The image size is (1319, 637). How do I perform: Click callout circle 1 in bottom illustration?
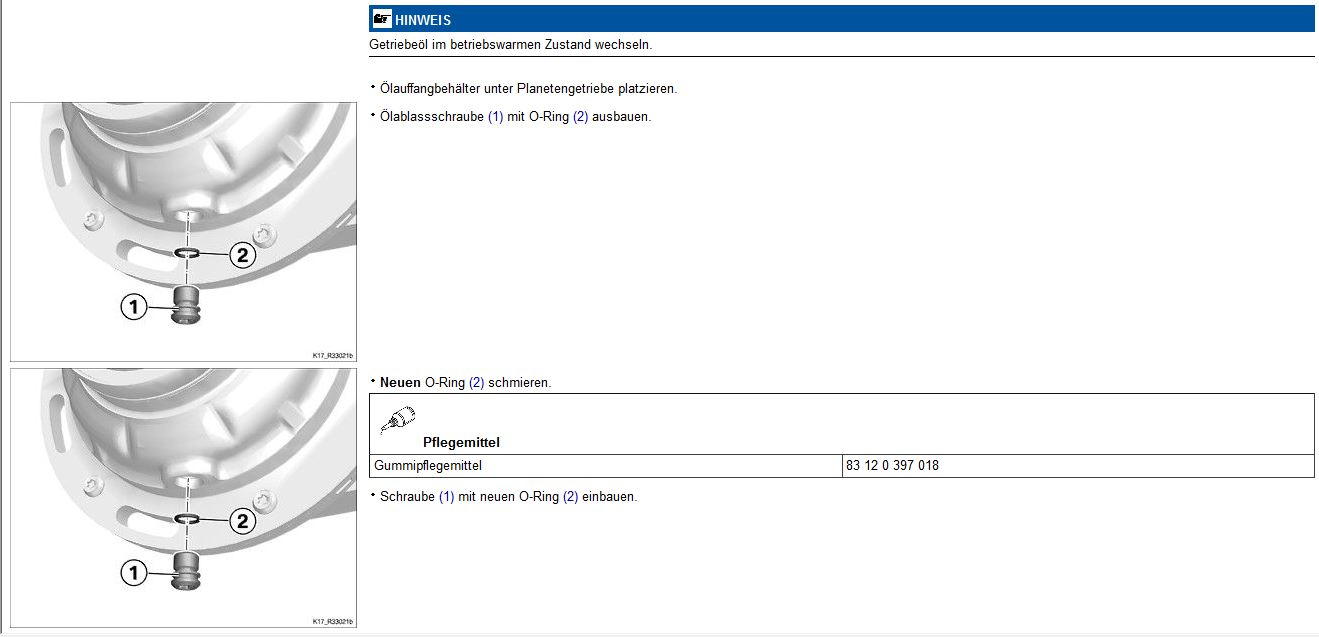point(134,573)
